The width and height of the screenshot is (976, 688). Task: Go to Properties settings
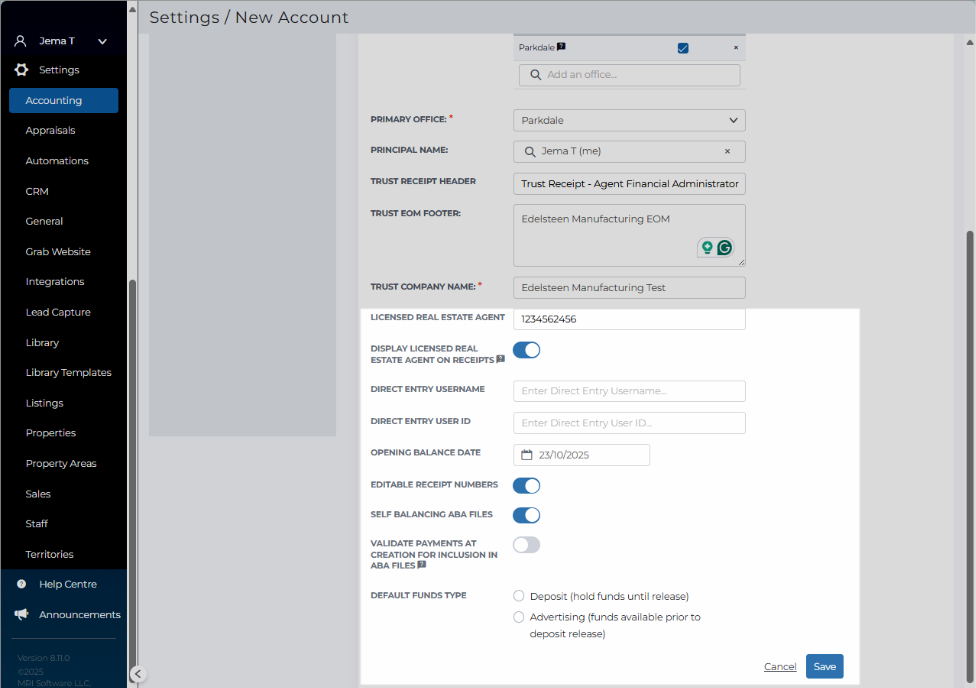coord(50,433)
